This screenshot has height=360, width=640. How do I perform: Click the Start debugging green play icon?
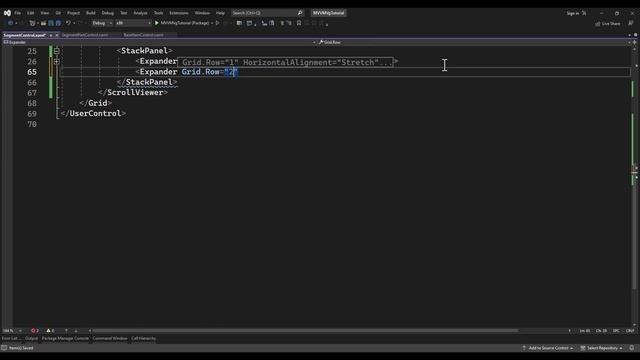click(156, 23)
